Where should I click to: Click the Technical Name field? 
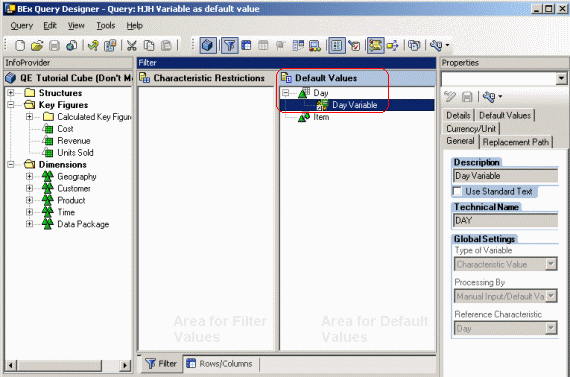coord(506,221)
